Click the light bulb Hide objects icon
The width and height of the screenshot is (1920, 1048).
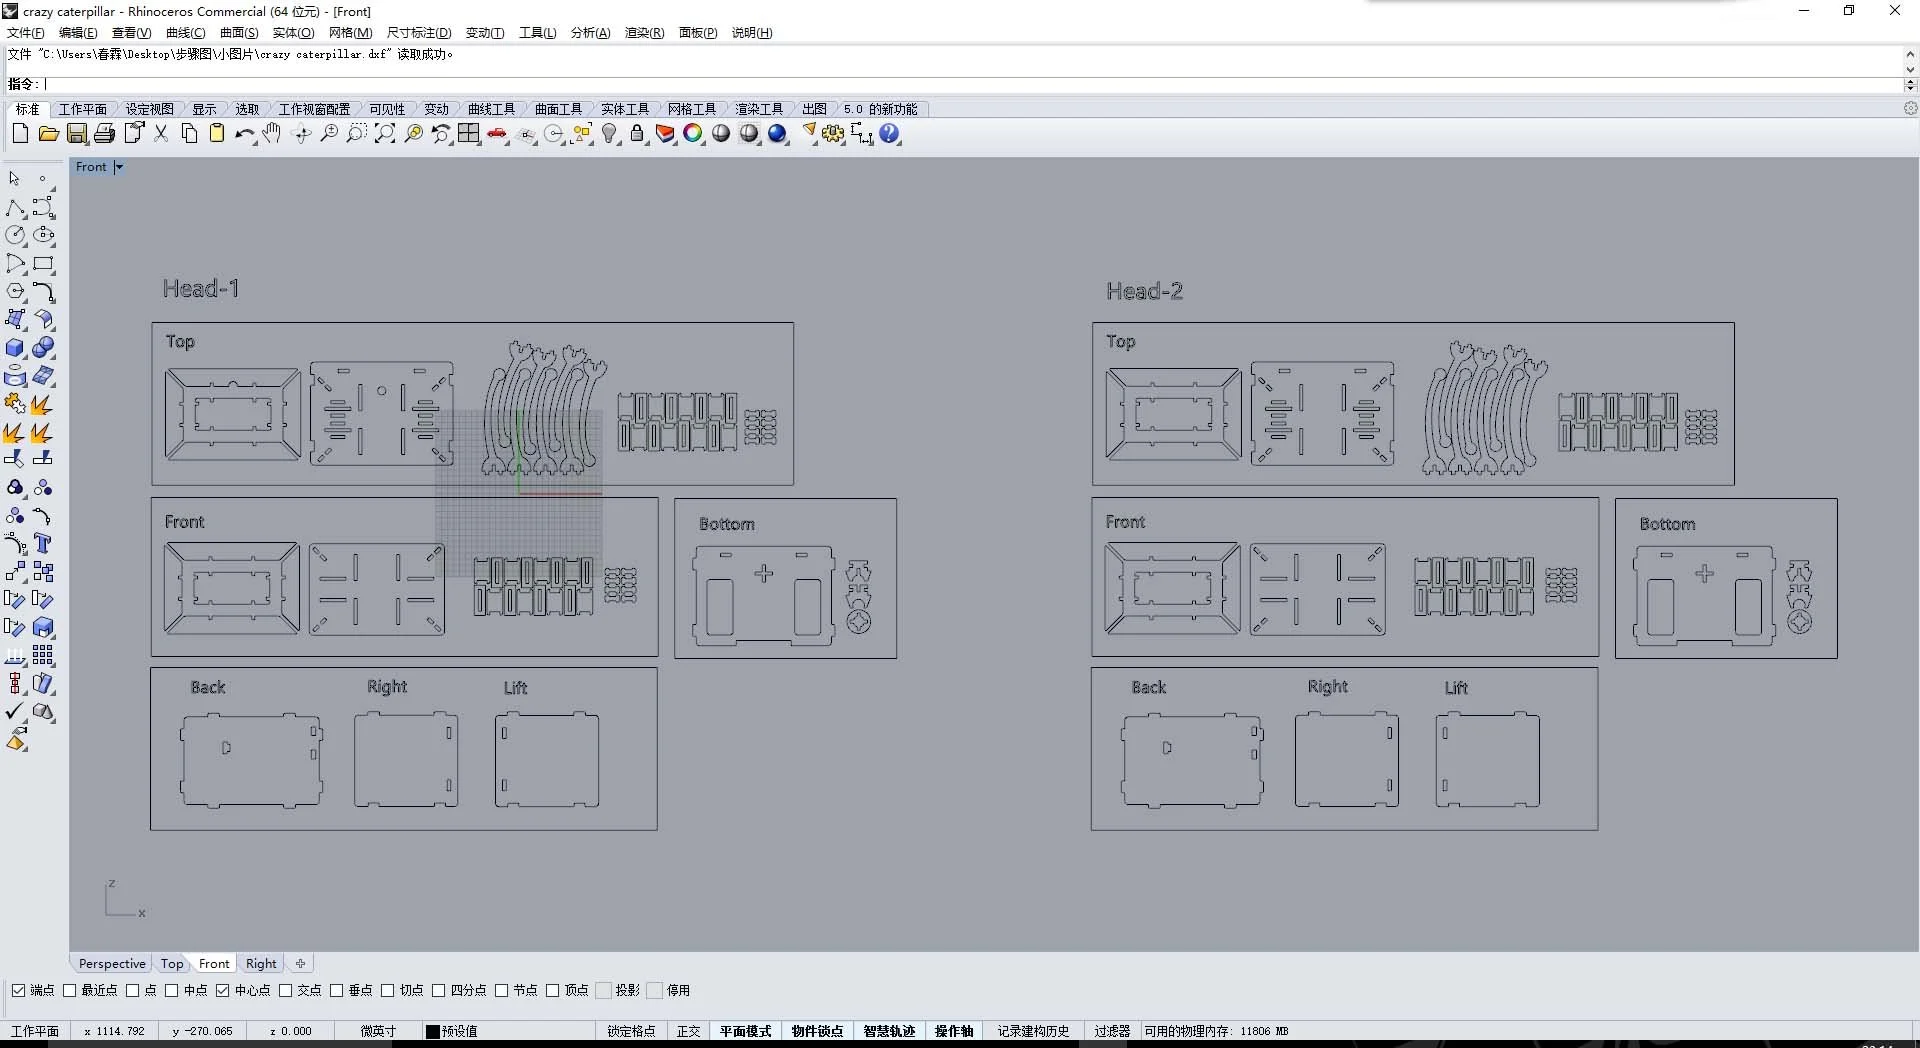610,133
